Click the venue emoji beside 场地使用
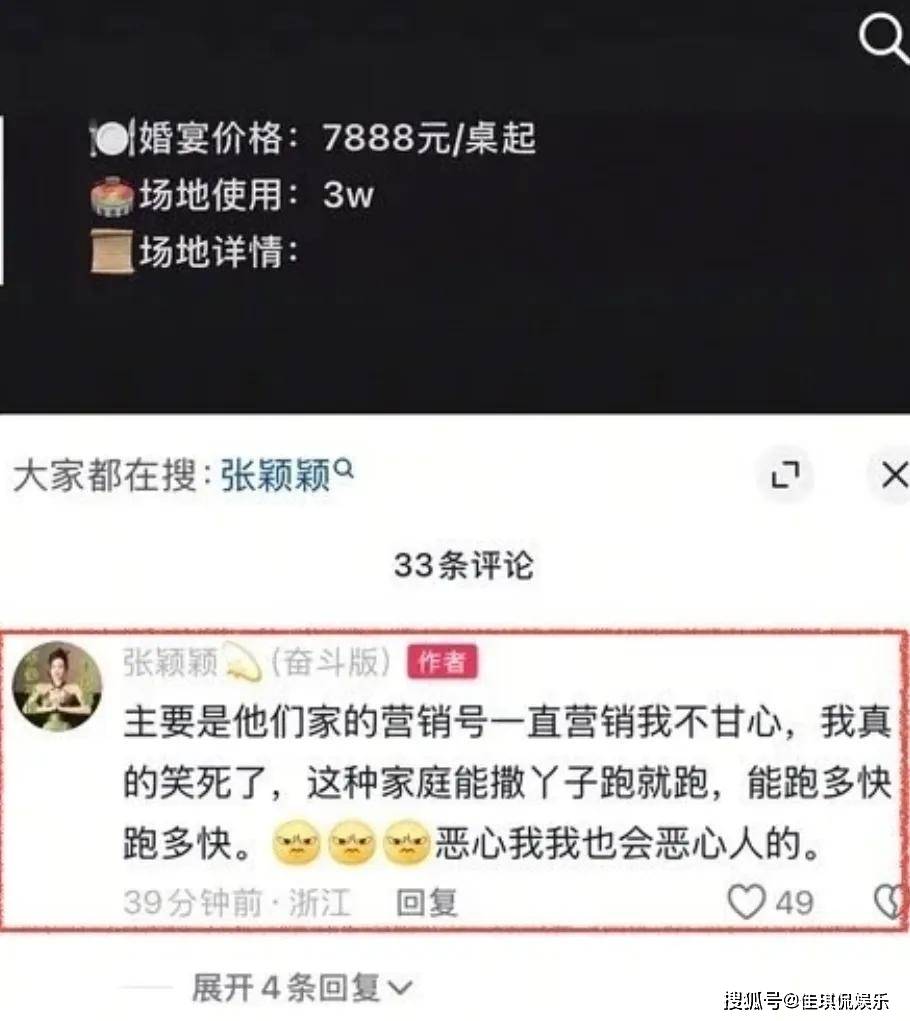910x1021 pixels. [113, 195]
